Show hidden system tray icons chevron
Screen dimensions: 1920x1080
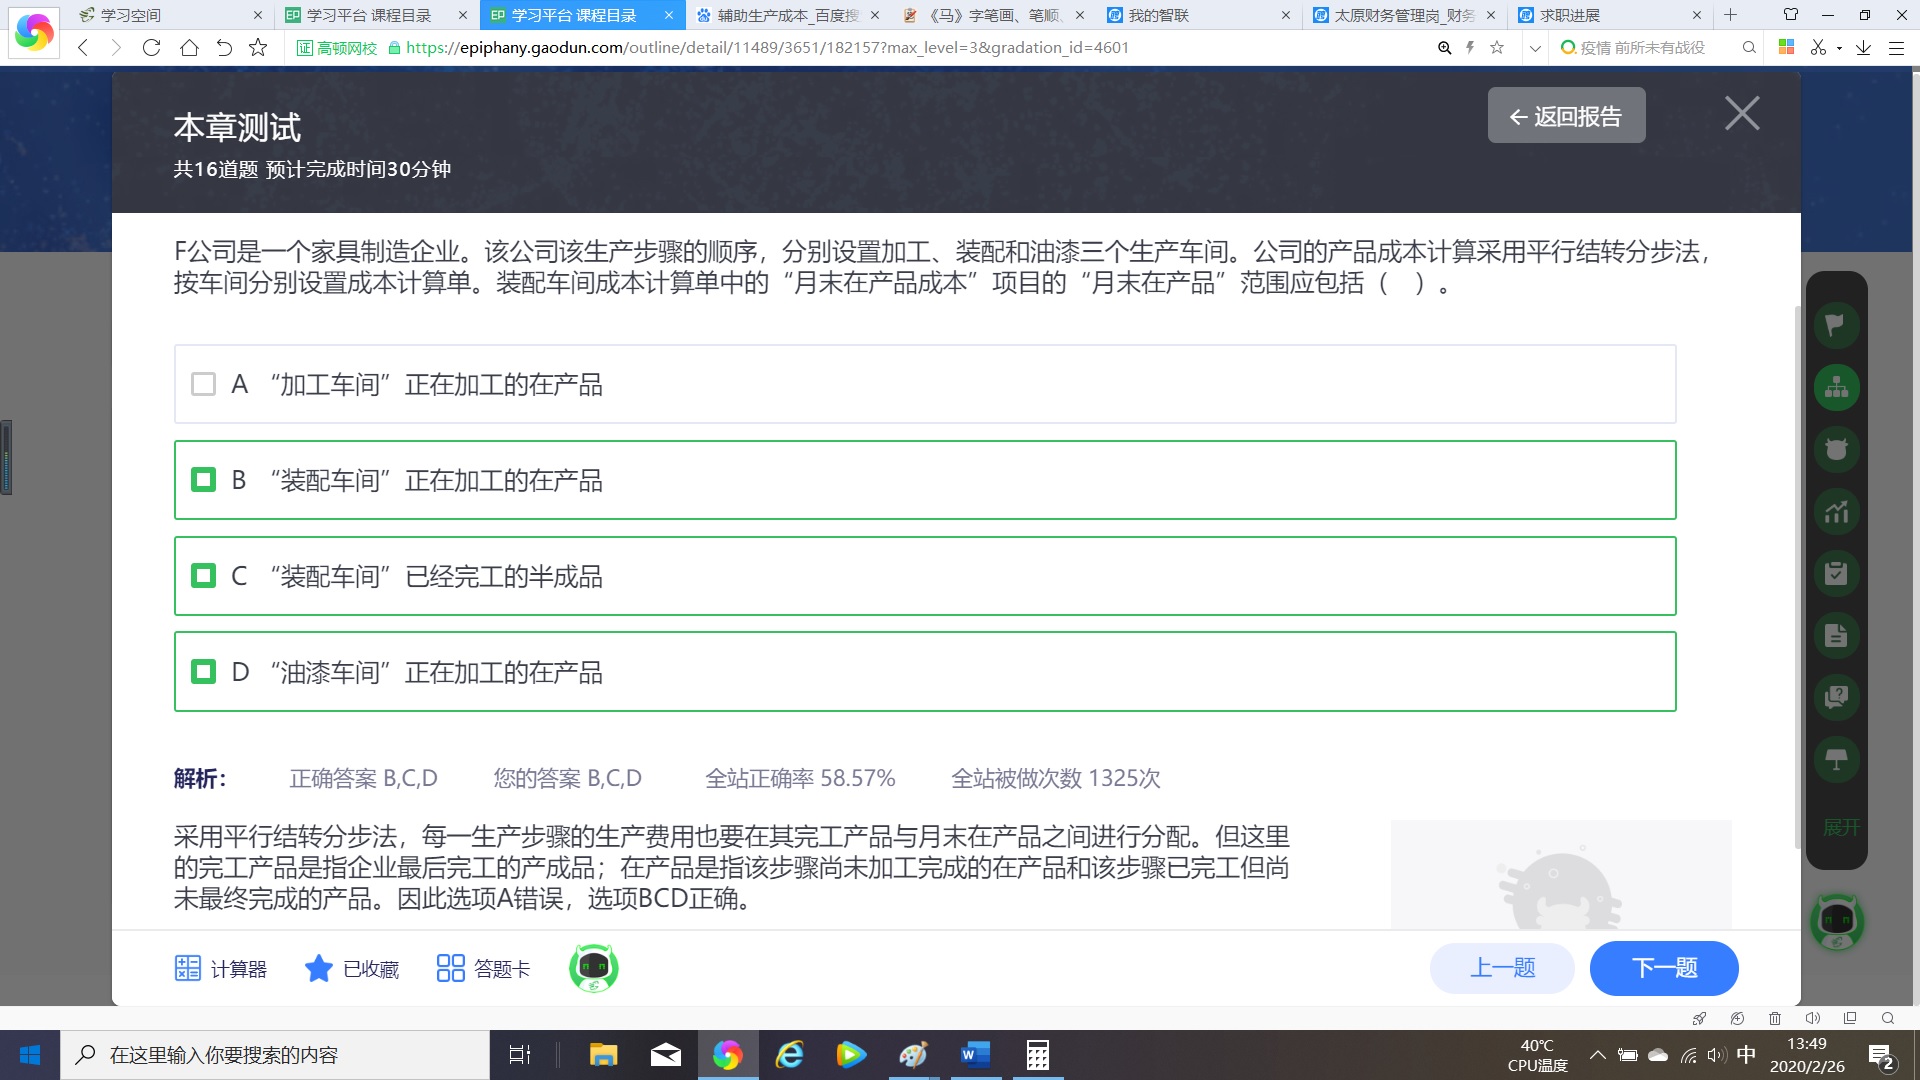(x=1597, y=1055)
